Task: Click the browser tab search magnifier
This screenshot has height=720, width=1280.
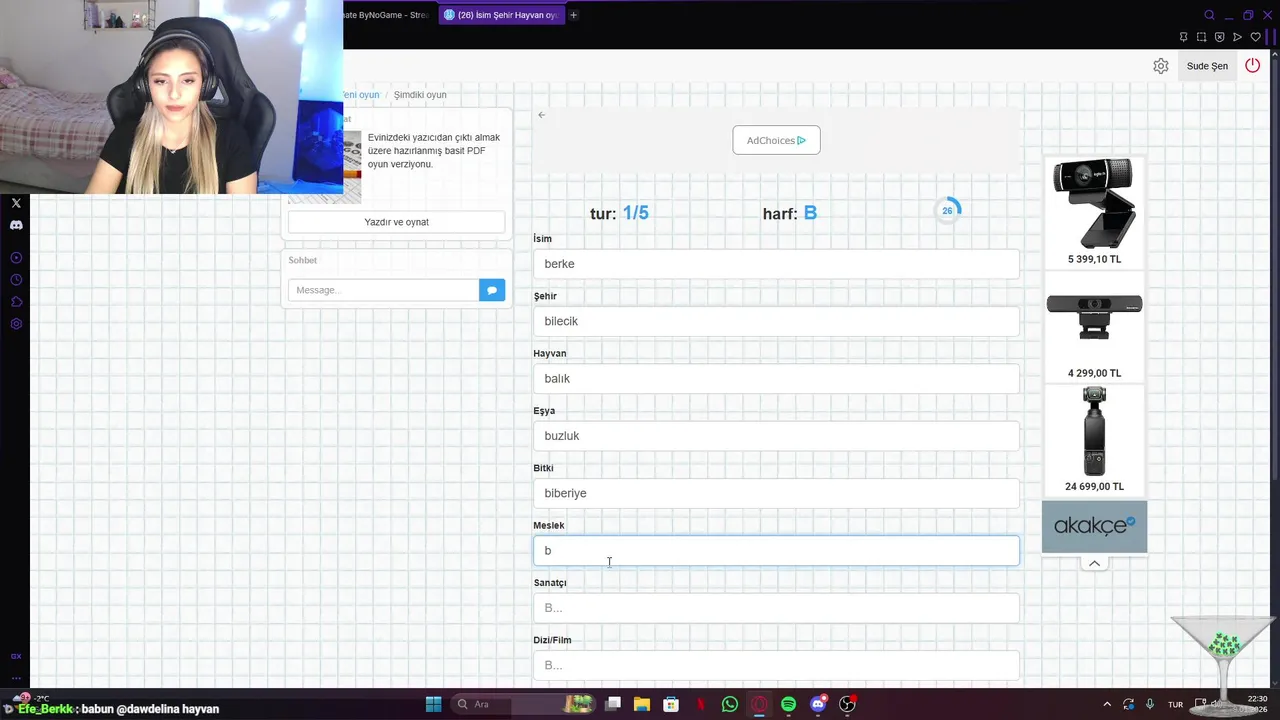Action: pyautogui.click(x=1209, y=15)
